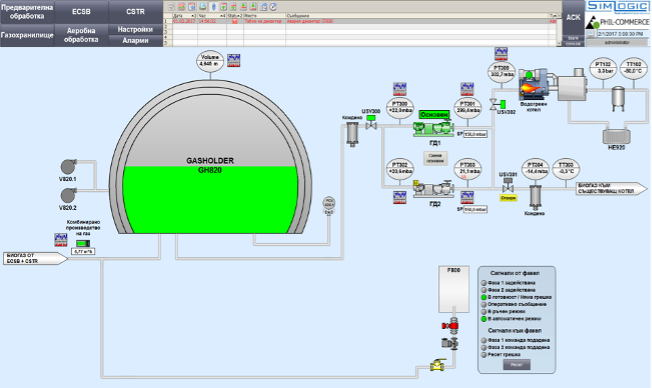Click the SP setpoint field under ГД1
The image size is (652, 388).
pos(475,134)
